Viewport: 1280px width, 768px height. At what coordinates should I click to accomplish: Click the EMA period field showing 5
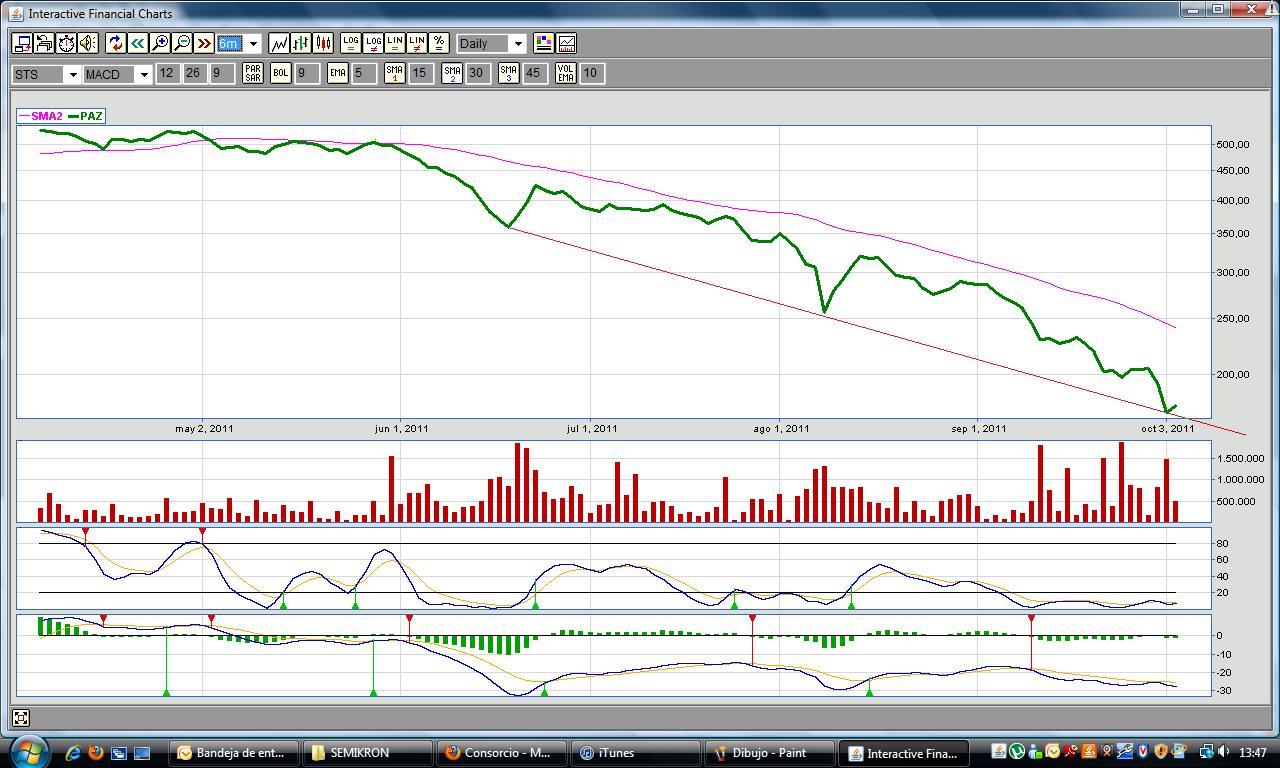[x=364, y=73]
